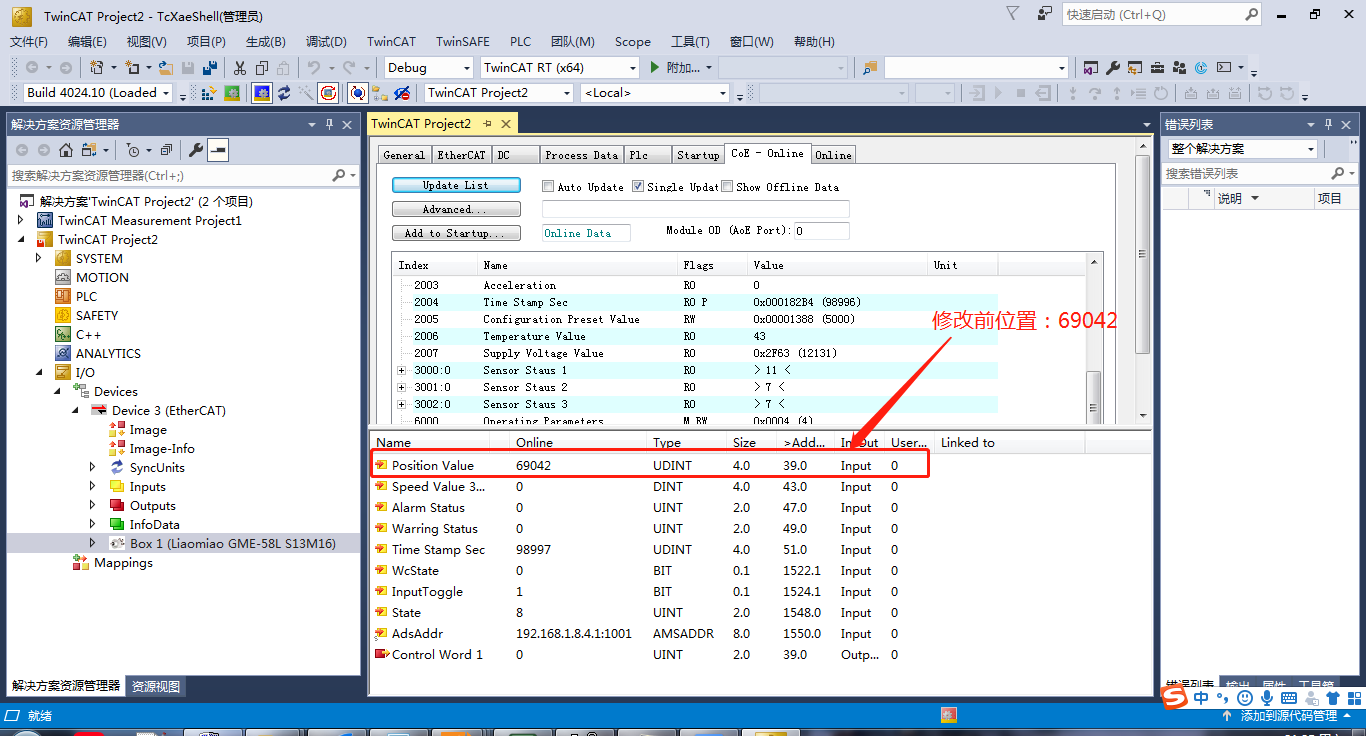The image size is (1366, 736).
Task: Click the Sogou input method S icon
Action: point(1176,697)
